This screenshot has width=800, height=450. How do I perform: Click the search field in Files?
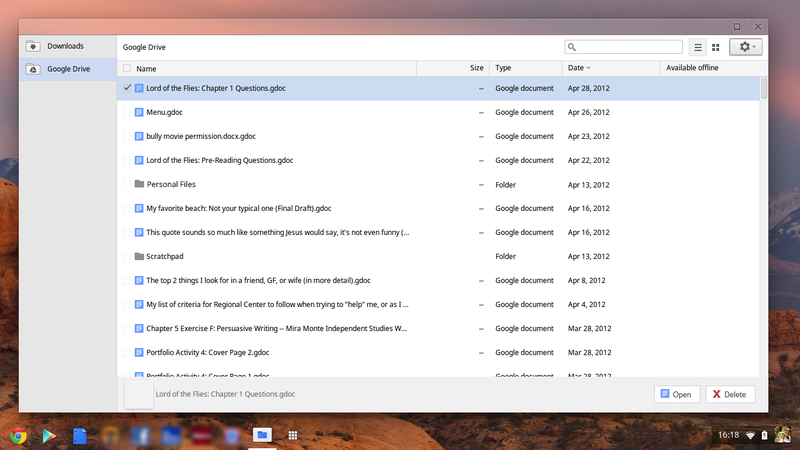pyautogui.click(x=623, y=47)
